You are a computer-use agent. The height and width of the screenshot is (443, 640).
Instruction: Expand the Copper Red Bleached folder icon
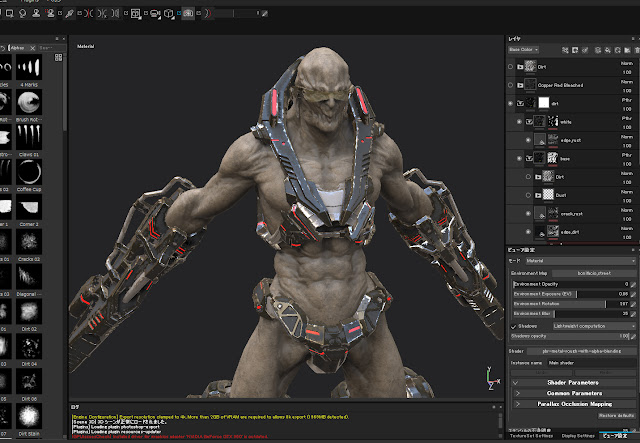pyautogui.click(x=520, y=85)
